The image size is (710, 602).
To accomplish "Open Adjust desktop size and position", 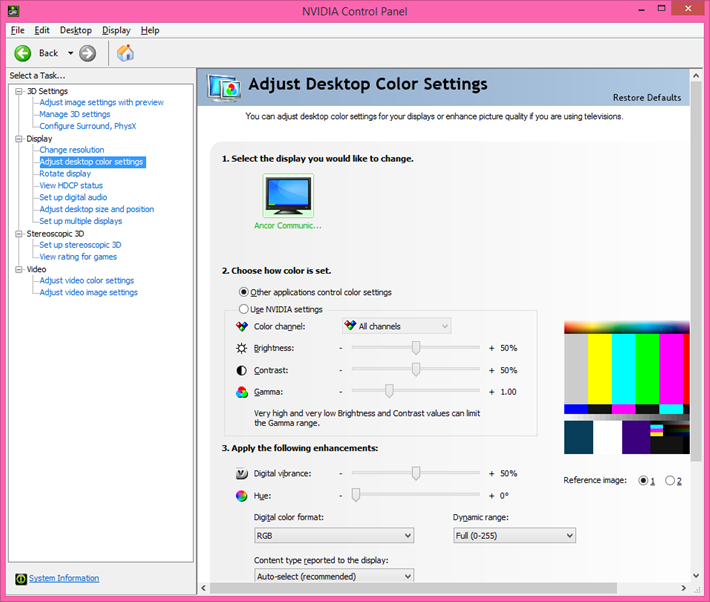I will 96,209.
